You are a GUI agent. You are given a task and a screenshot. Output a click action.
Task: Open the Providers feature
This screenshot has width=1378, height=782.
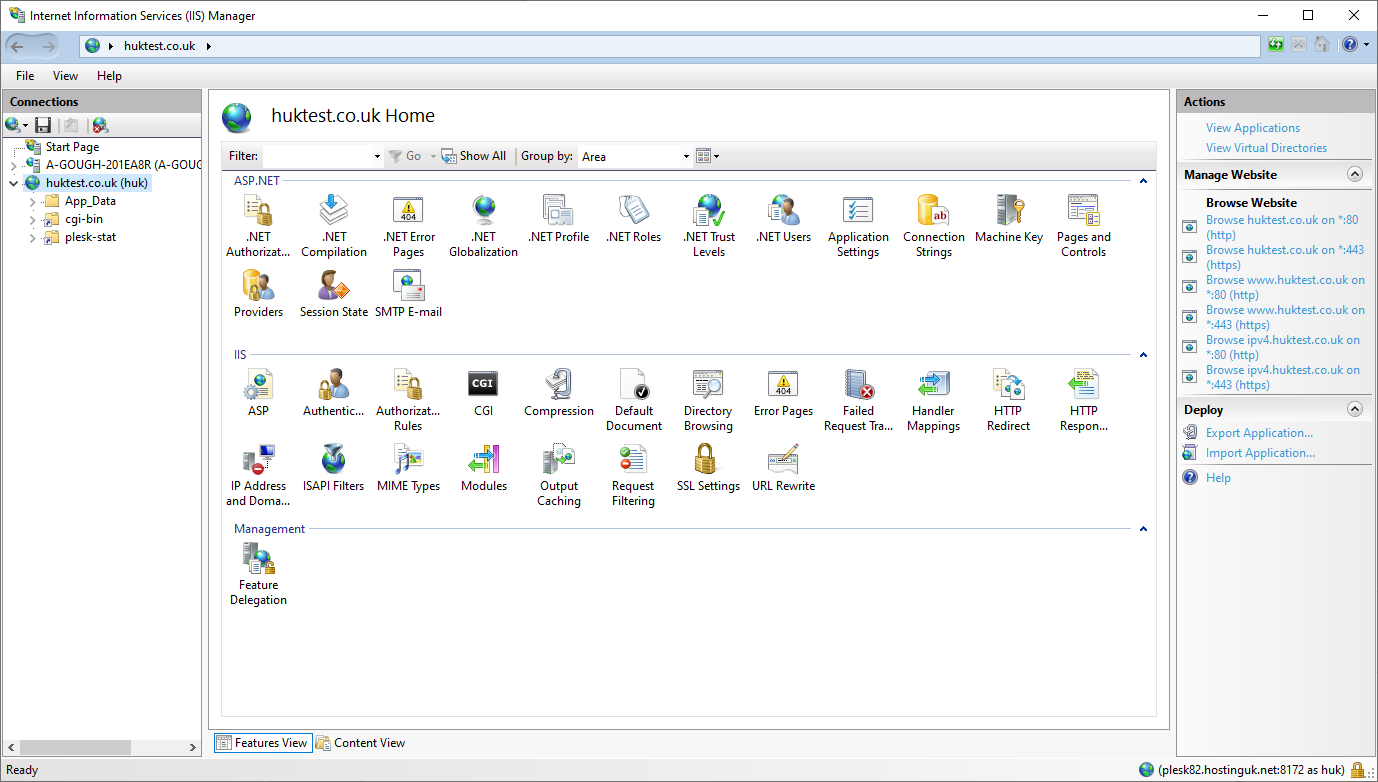tap(258, 294)
